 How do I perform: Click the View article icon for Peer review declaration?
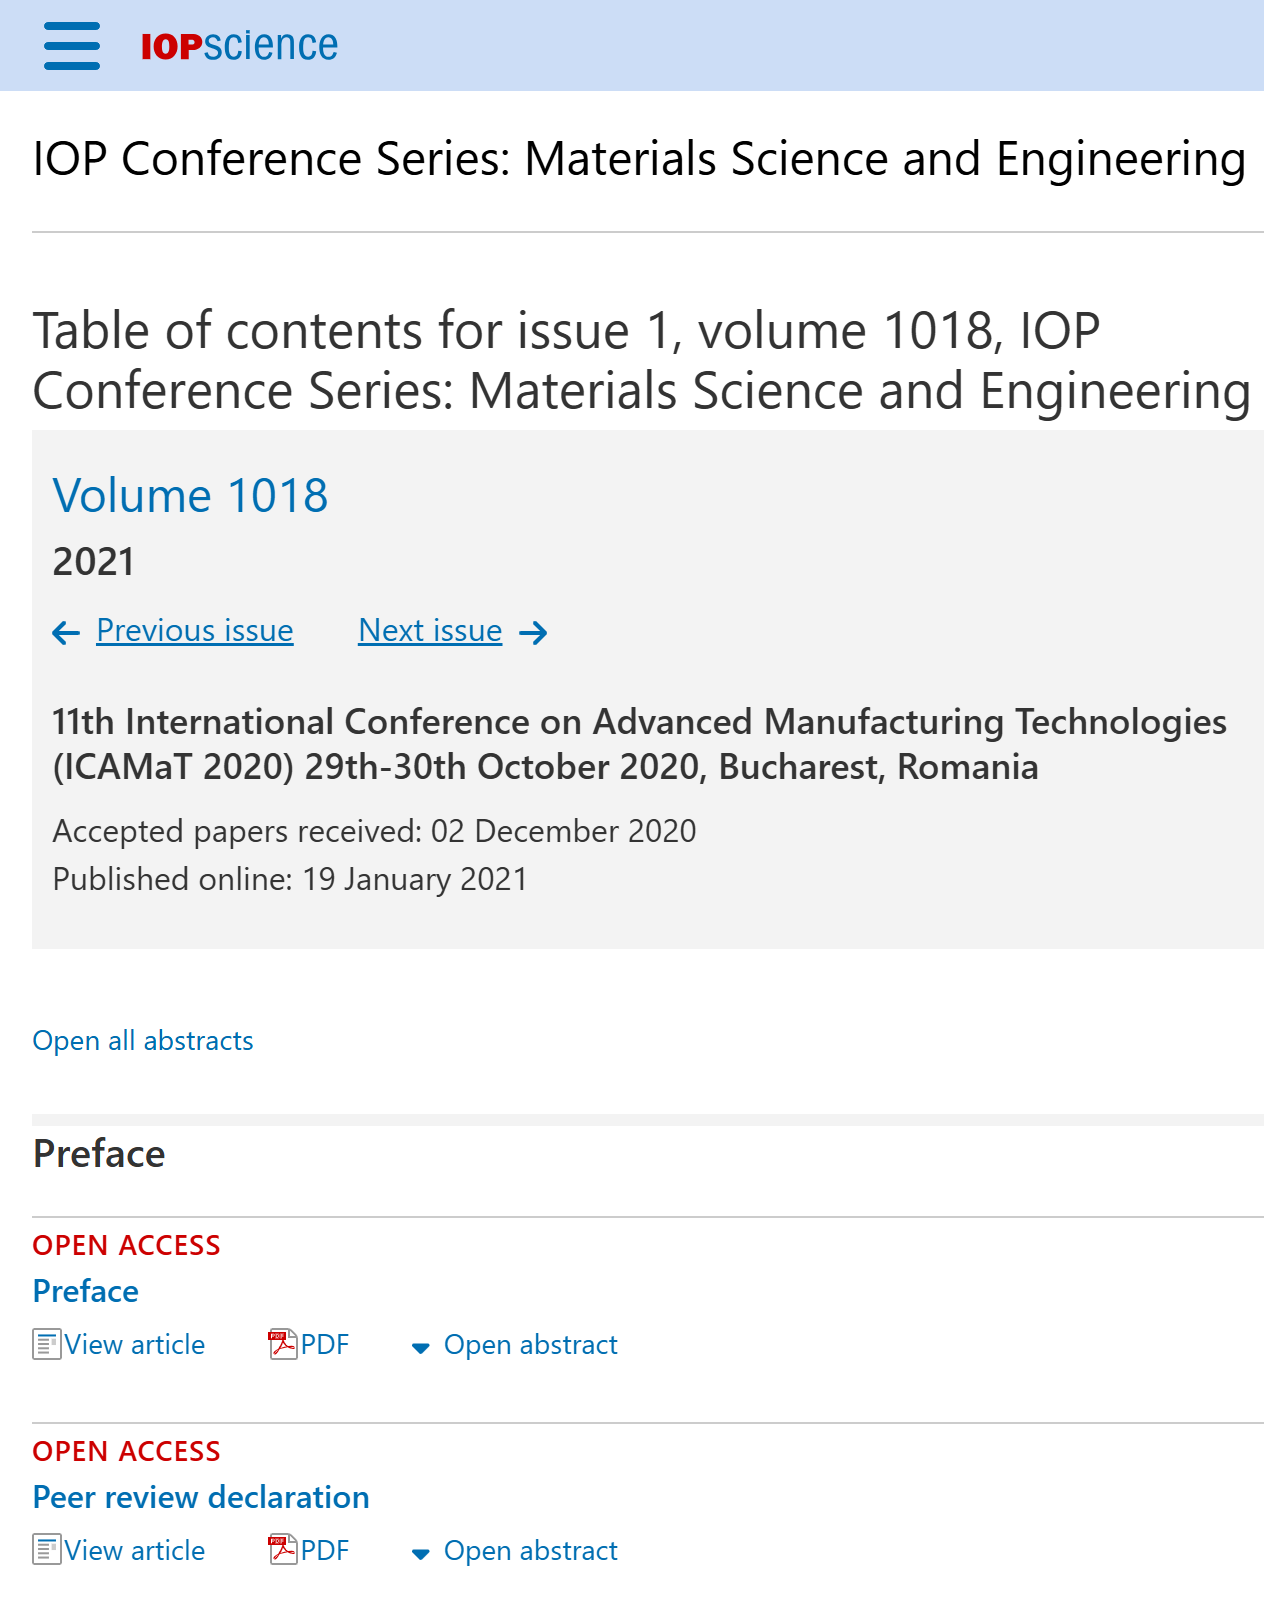[47, 1550]
